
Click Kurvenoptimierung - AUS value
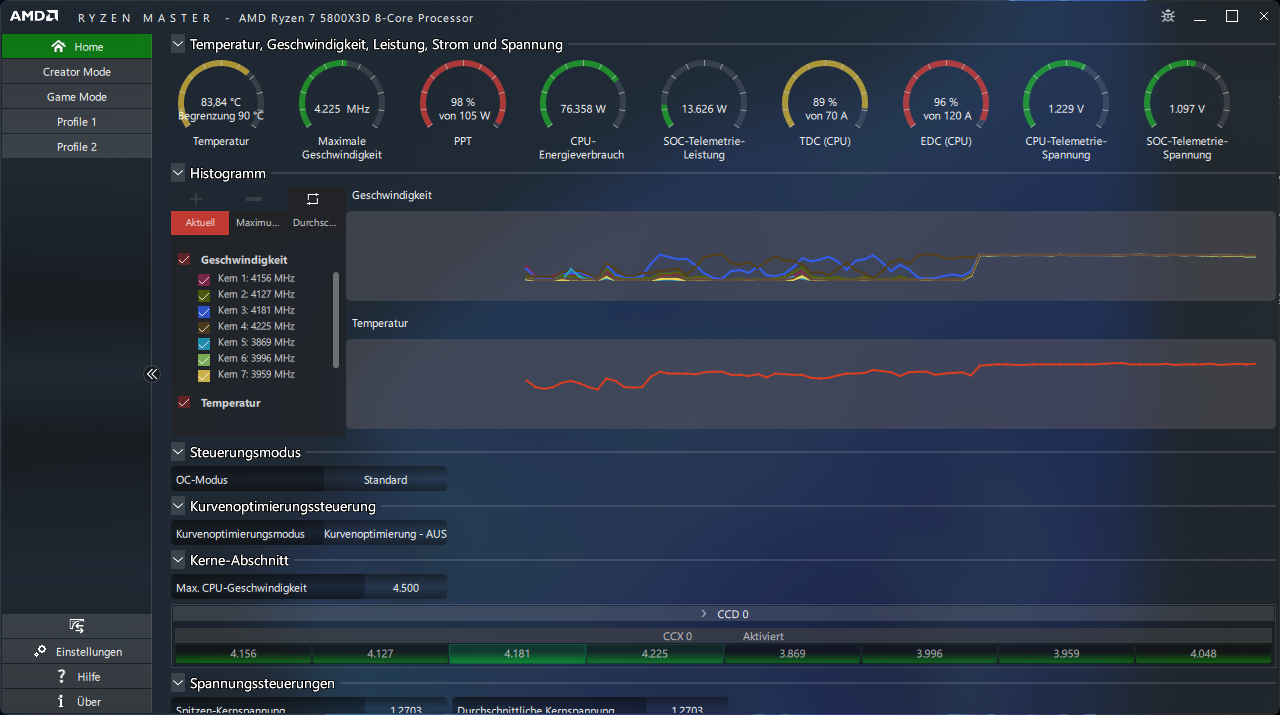[385, 534]
